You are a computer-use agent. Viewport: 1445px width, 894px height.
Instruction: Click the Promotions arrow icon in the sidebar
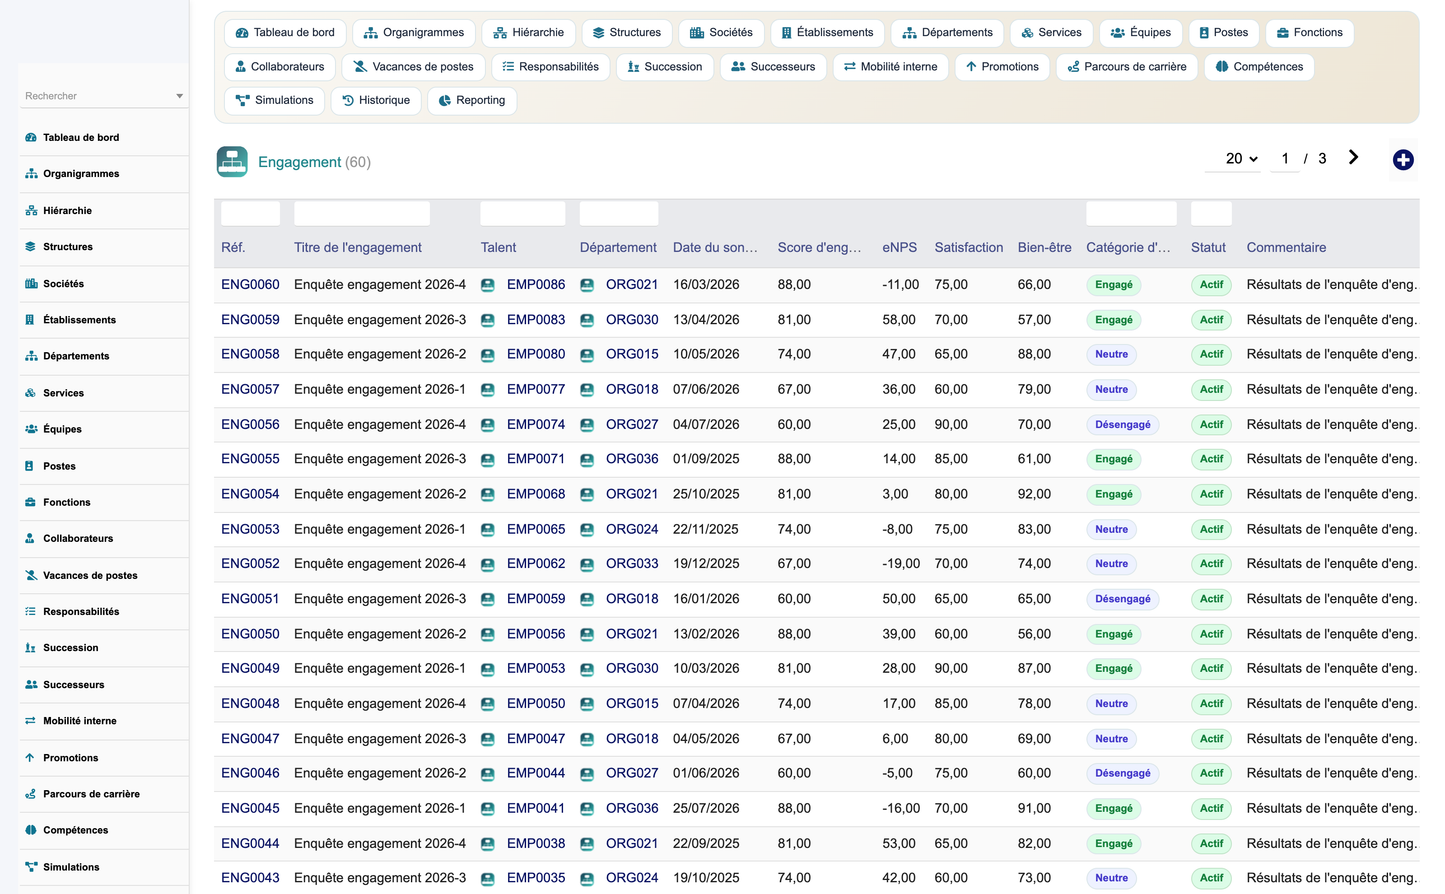click(x=30, y=758)
